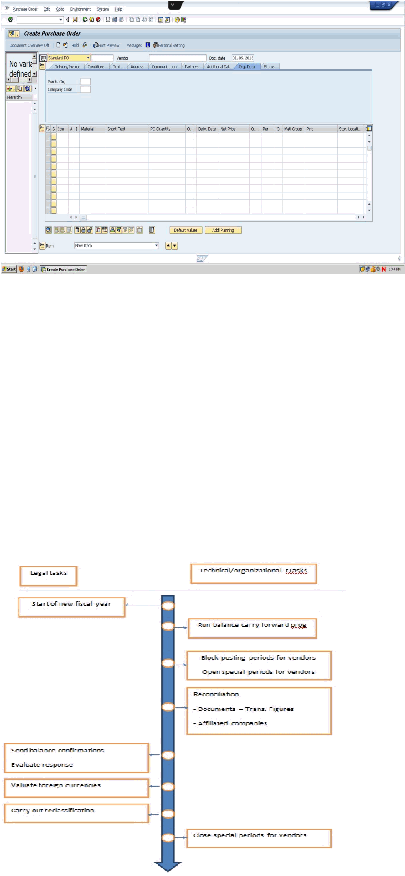Viewport: 405px width, 876px height.
Task: Click the Vendor input field
Action: click(177, 58)
